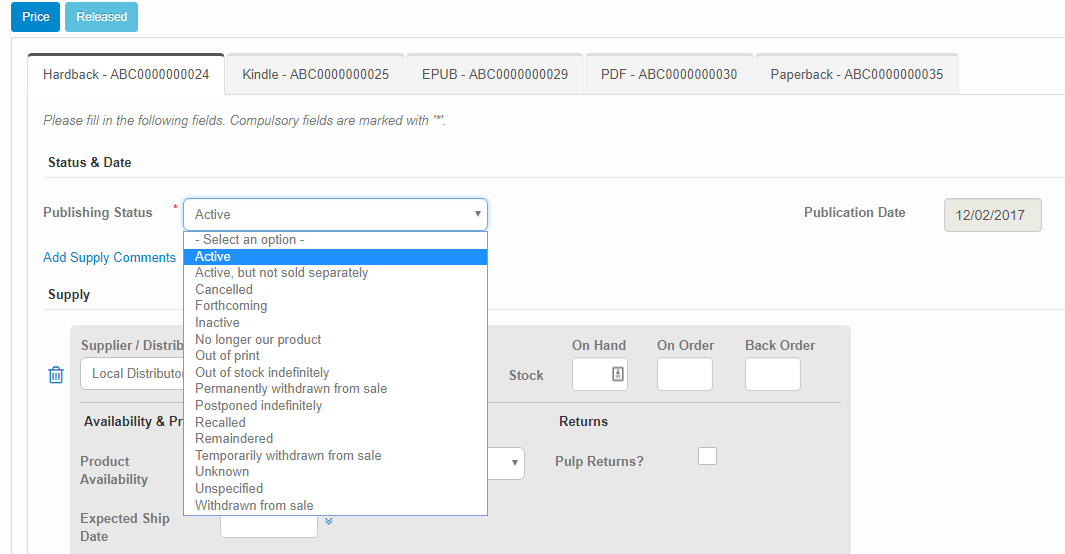Delete supply row with trash icon
Viewport: 1065px width, 554px height.
[x=56, y=375]
